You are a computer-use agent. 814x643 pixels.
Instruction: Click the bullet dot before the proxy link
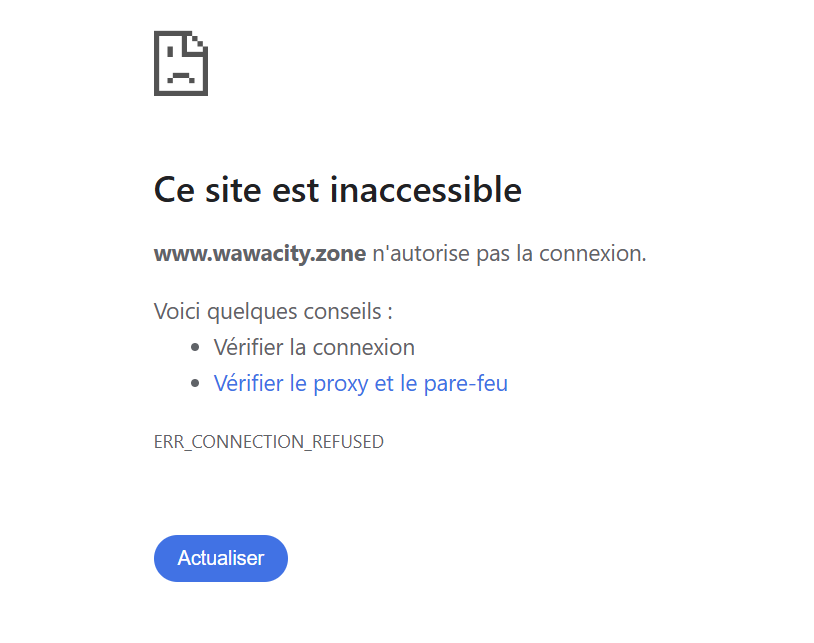[x=195, y=384]
